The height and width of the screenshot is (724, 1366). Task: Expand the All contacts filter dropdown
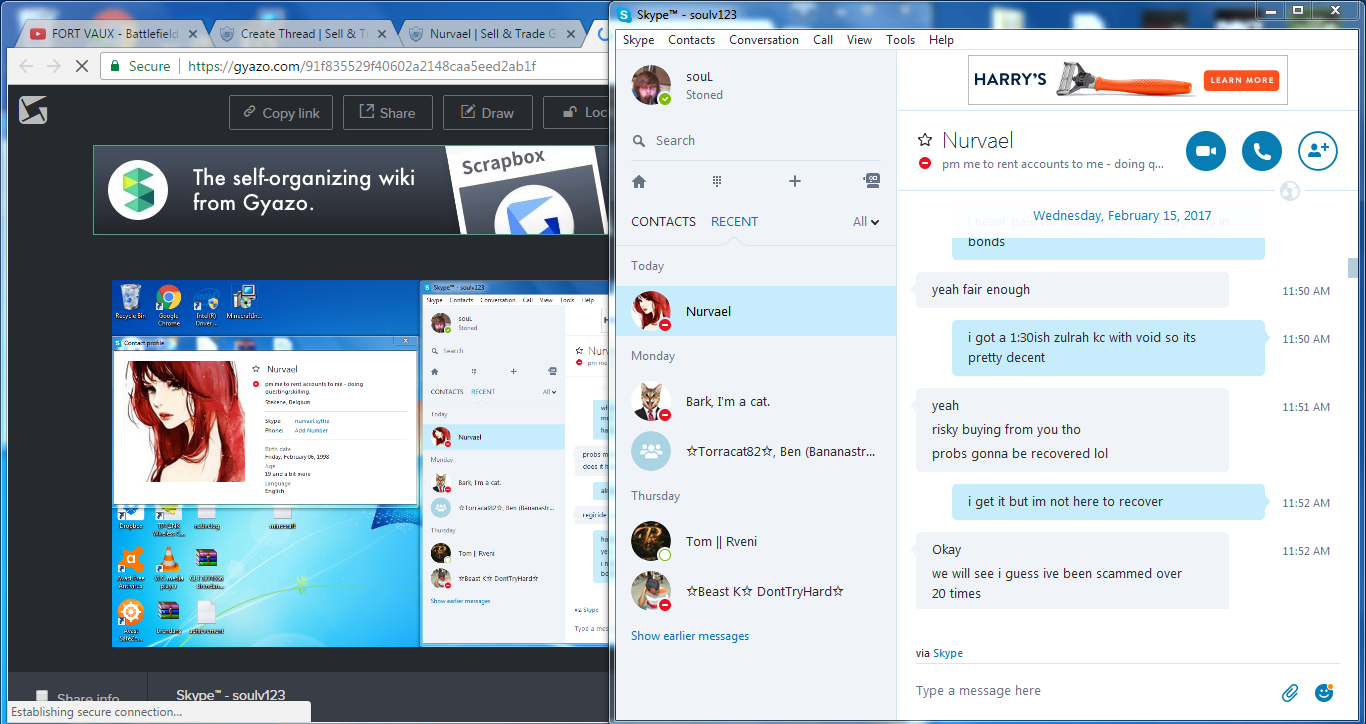click(x=866, y=222)
